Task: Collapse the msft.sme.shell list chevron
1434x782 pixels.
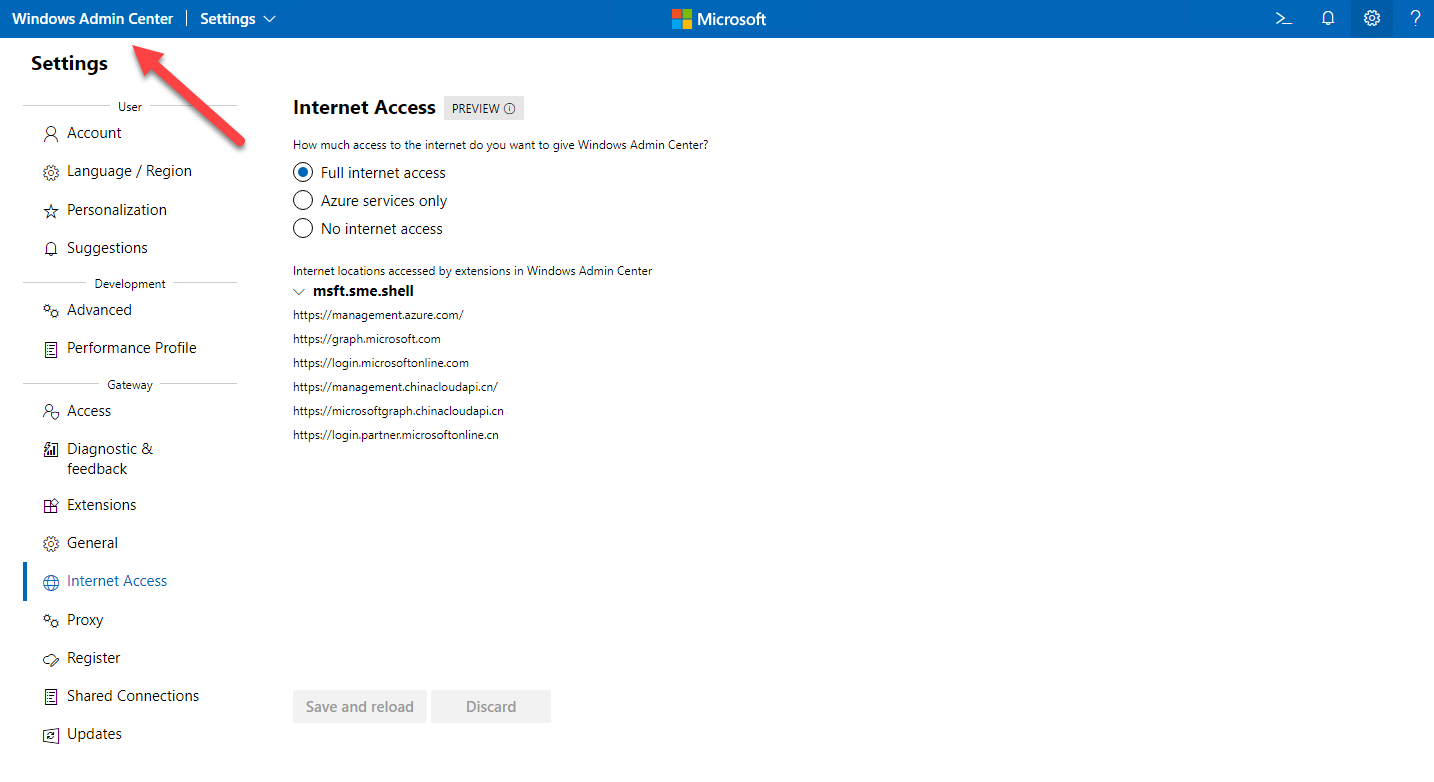Action: point(299,292)
